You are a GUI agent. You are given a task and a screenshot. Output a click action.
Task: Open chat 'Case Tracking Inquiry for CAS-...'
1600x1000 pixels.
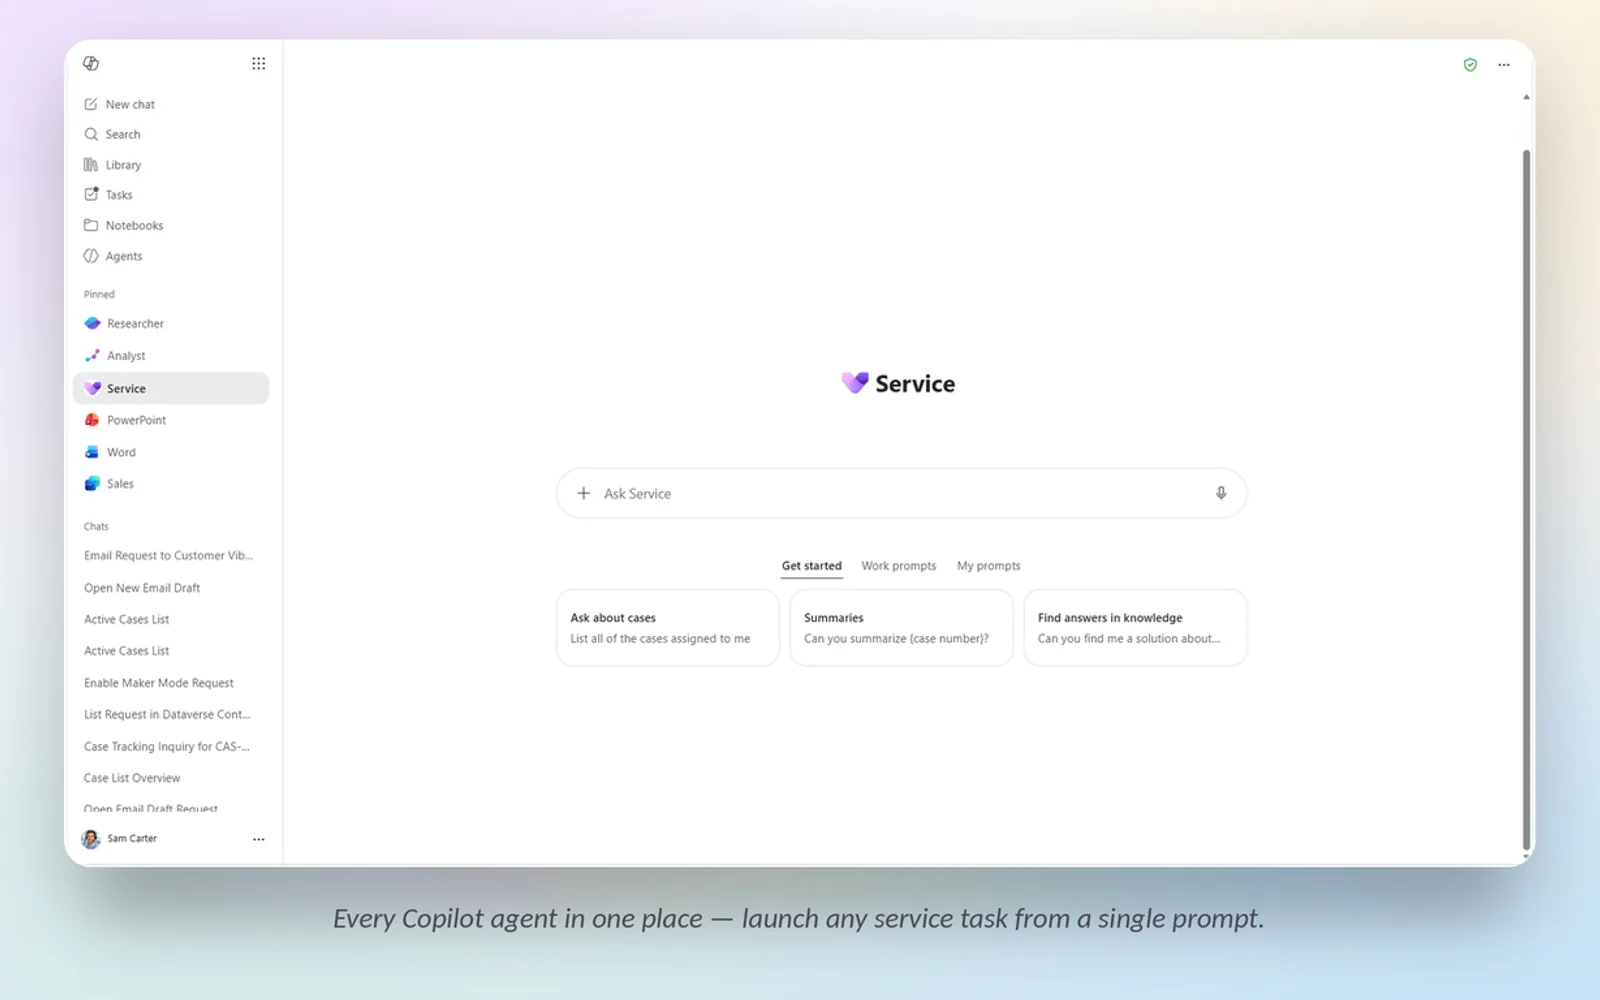[x=167, y=747]
